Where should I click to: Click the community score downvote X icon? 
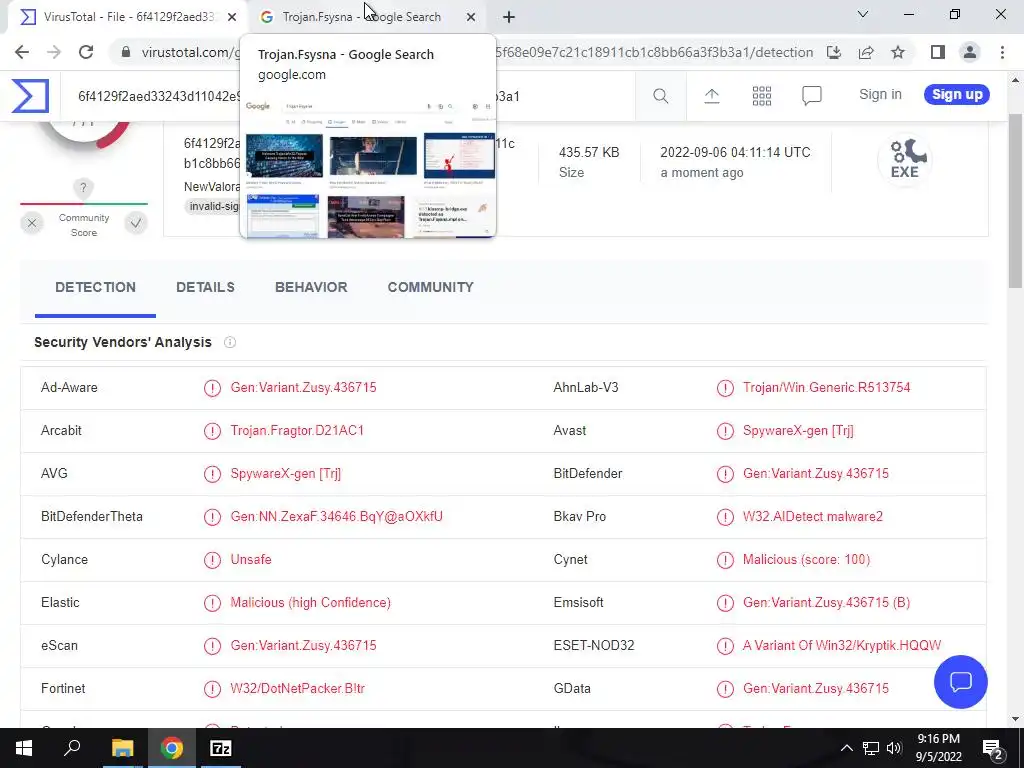coord(31,223)
